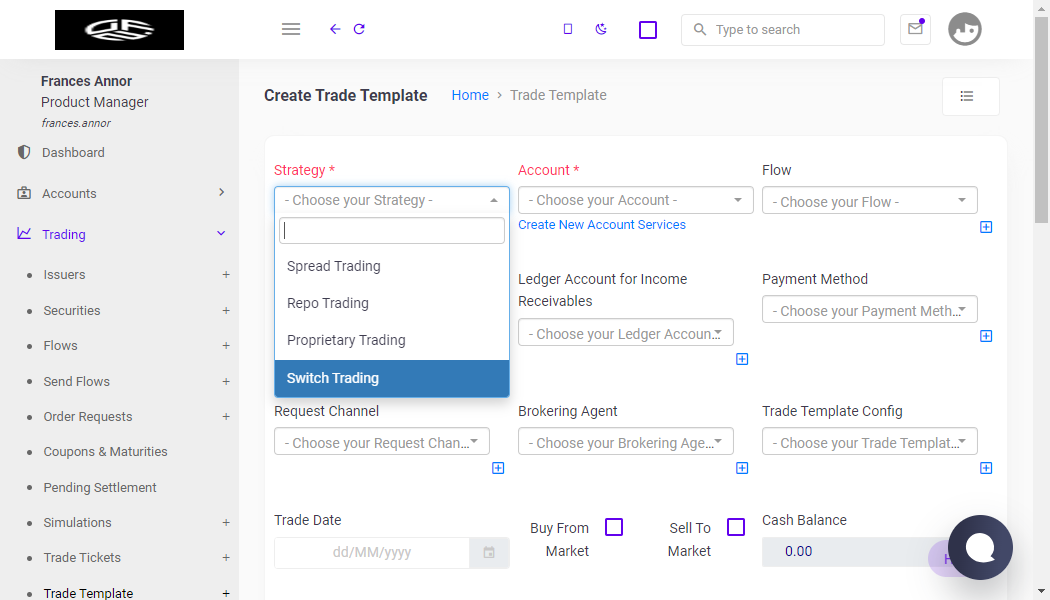Switch to mobile view icon
This screenshot has width=1050, height=600.
coord(568,29)
